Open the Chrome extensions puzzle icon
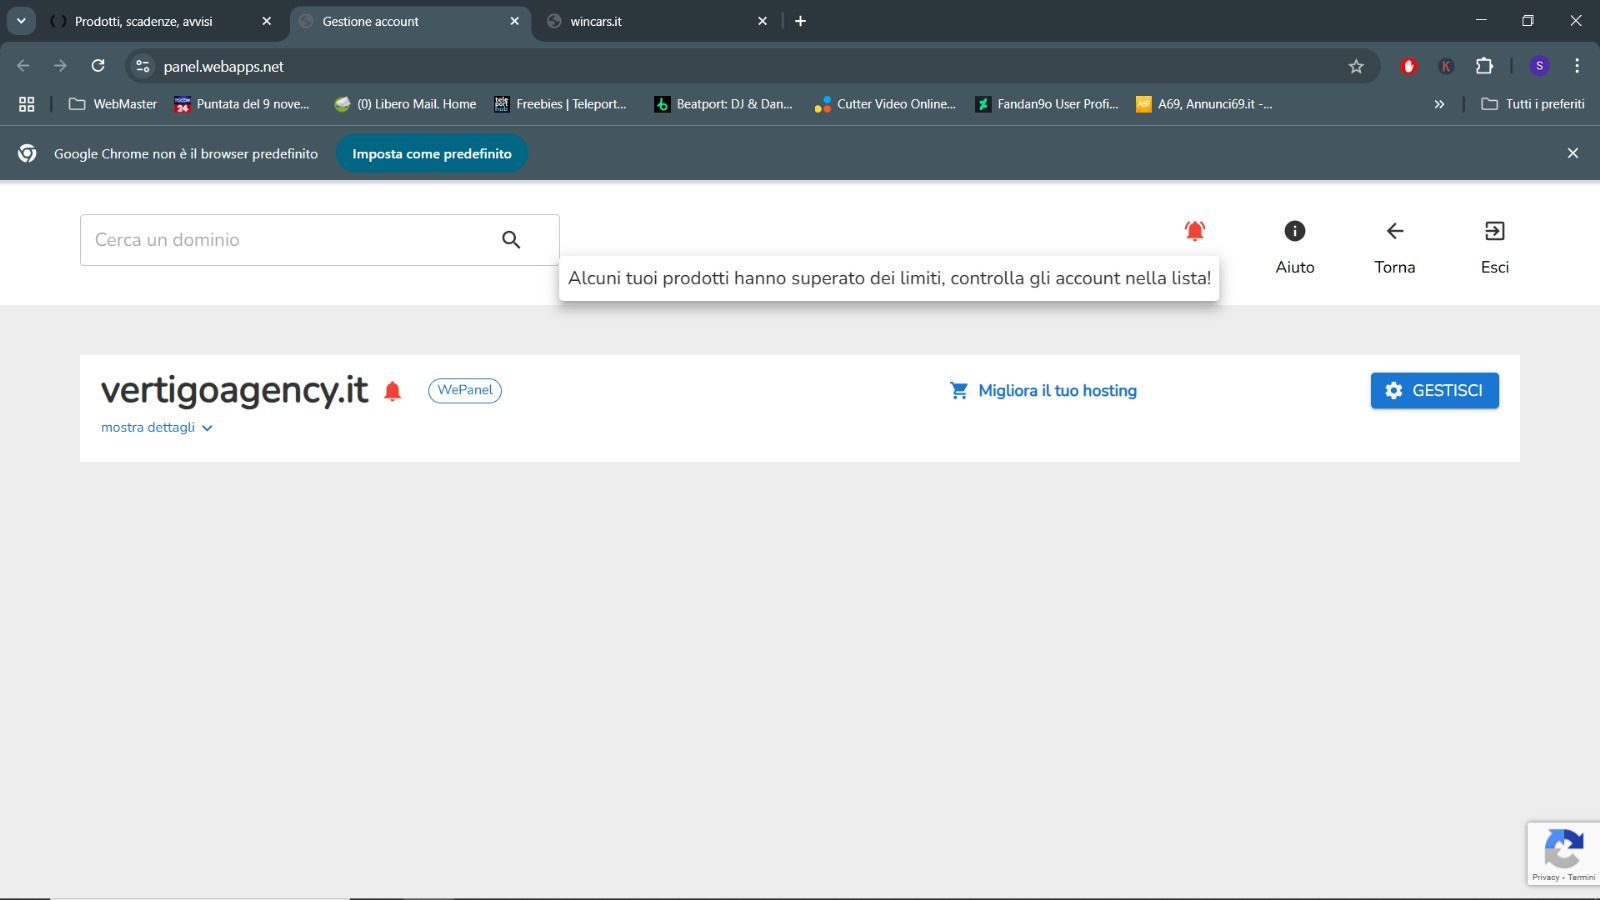Image resolution: width=1600 pixels, height=900 pixels. point(1484,66)
